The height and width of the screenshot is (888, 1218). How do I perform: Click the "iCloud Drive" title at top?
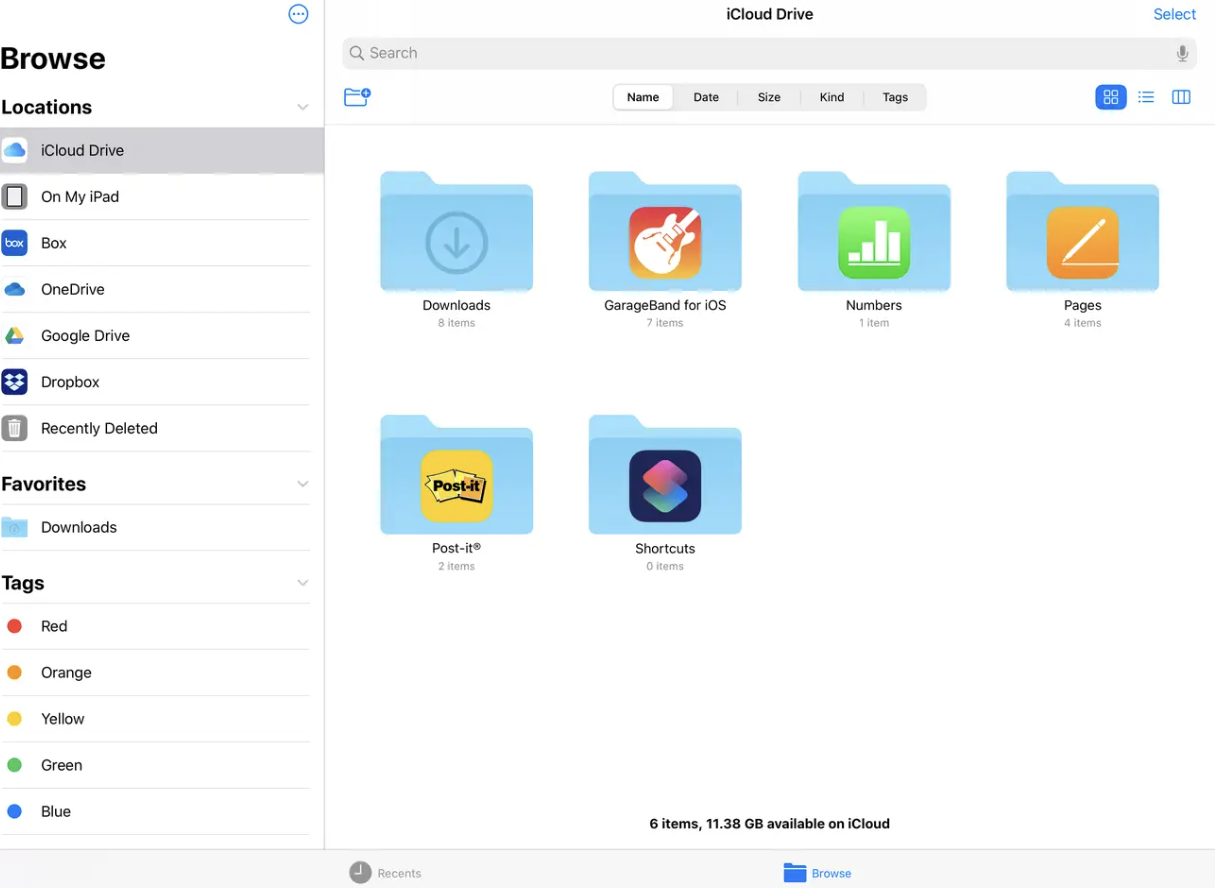(769, 14)
